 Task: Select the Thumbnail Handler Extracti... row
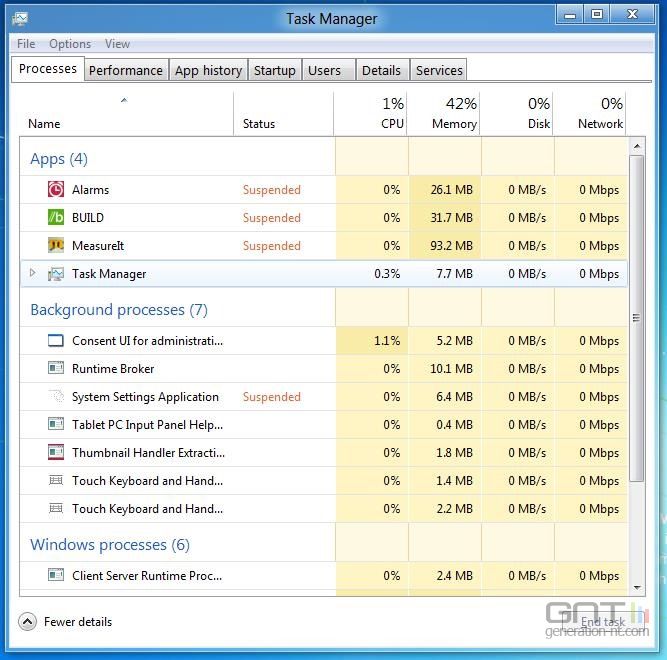(324, 452)
